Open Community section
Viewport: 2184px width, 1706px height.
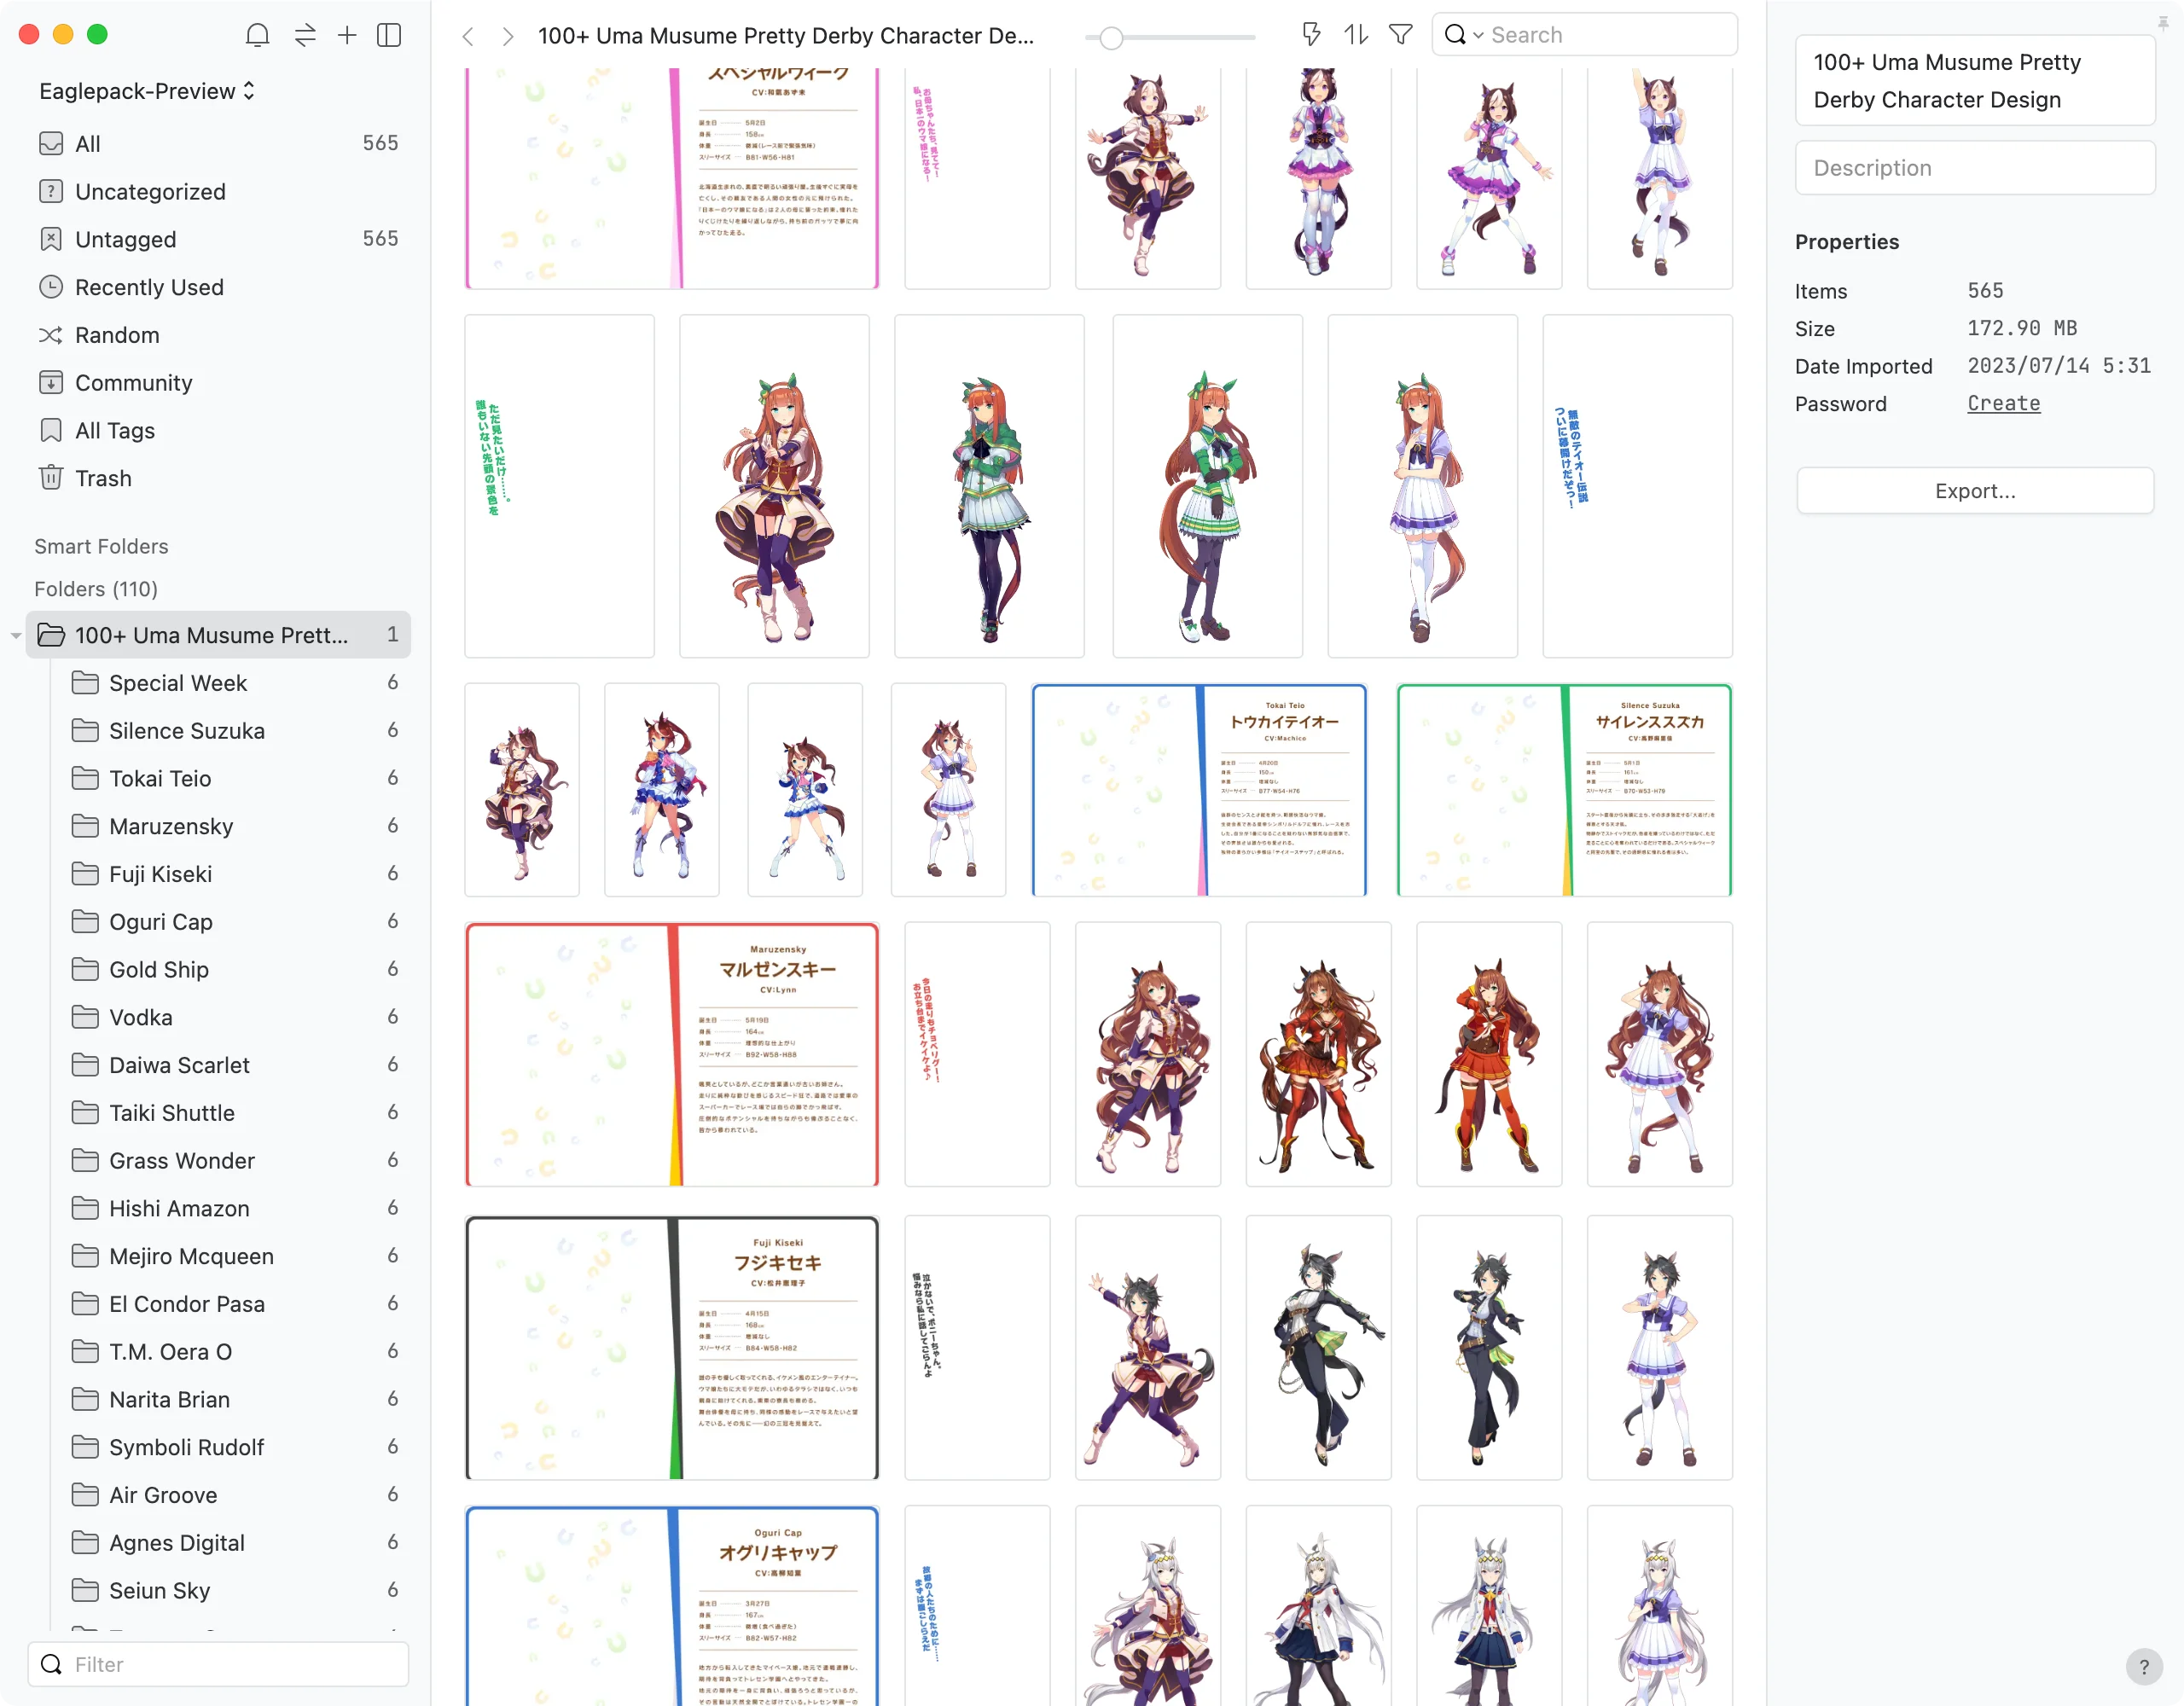click(x=218, y=383)
